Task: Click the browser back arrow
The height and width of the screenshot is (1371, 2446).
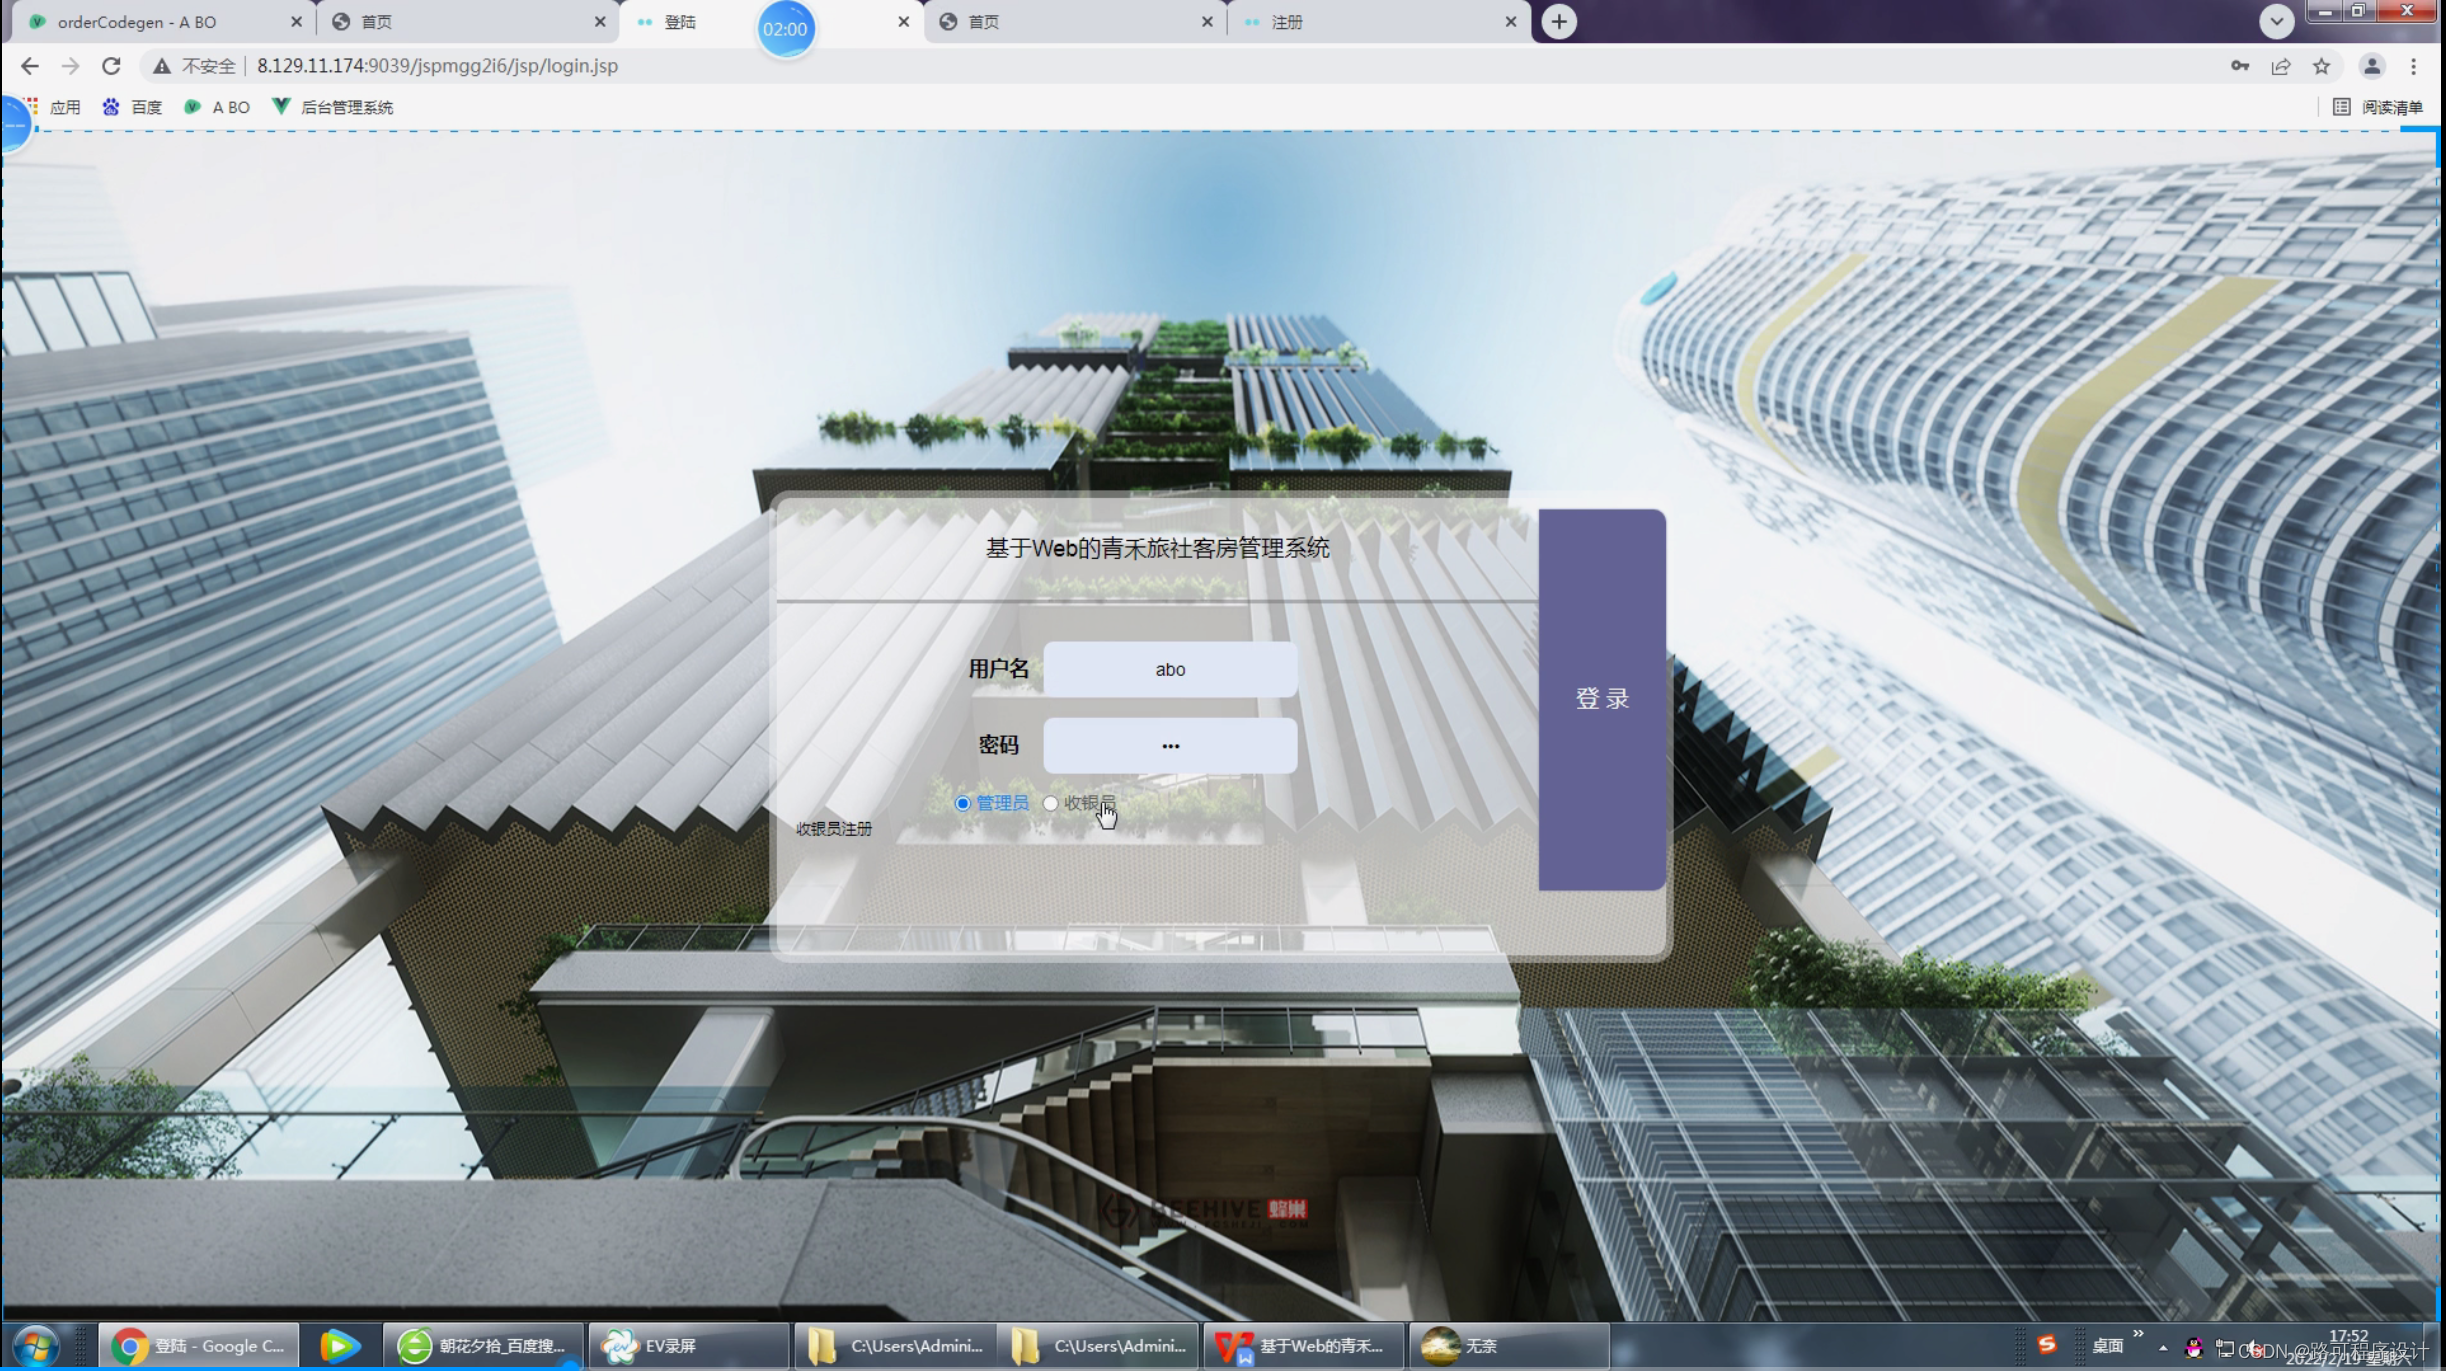Action: 29,66
